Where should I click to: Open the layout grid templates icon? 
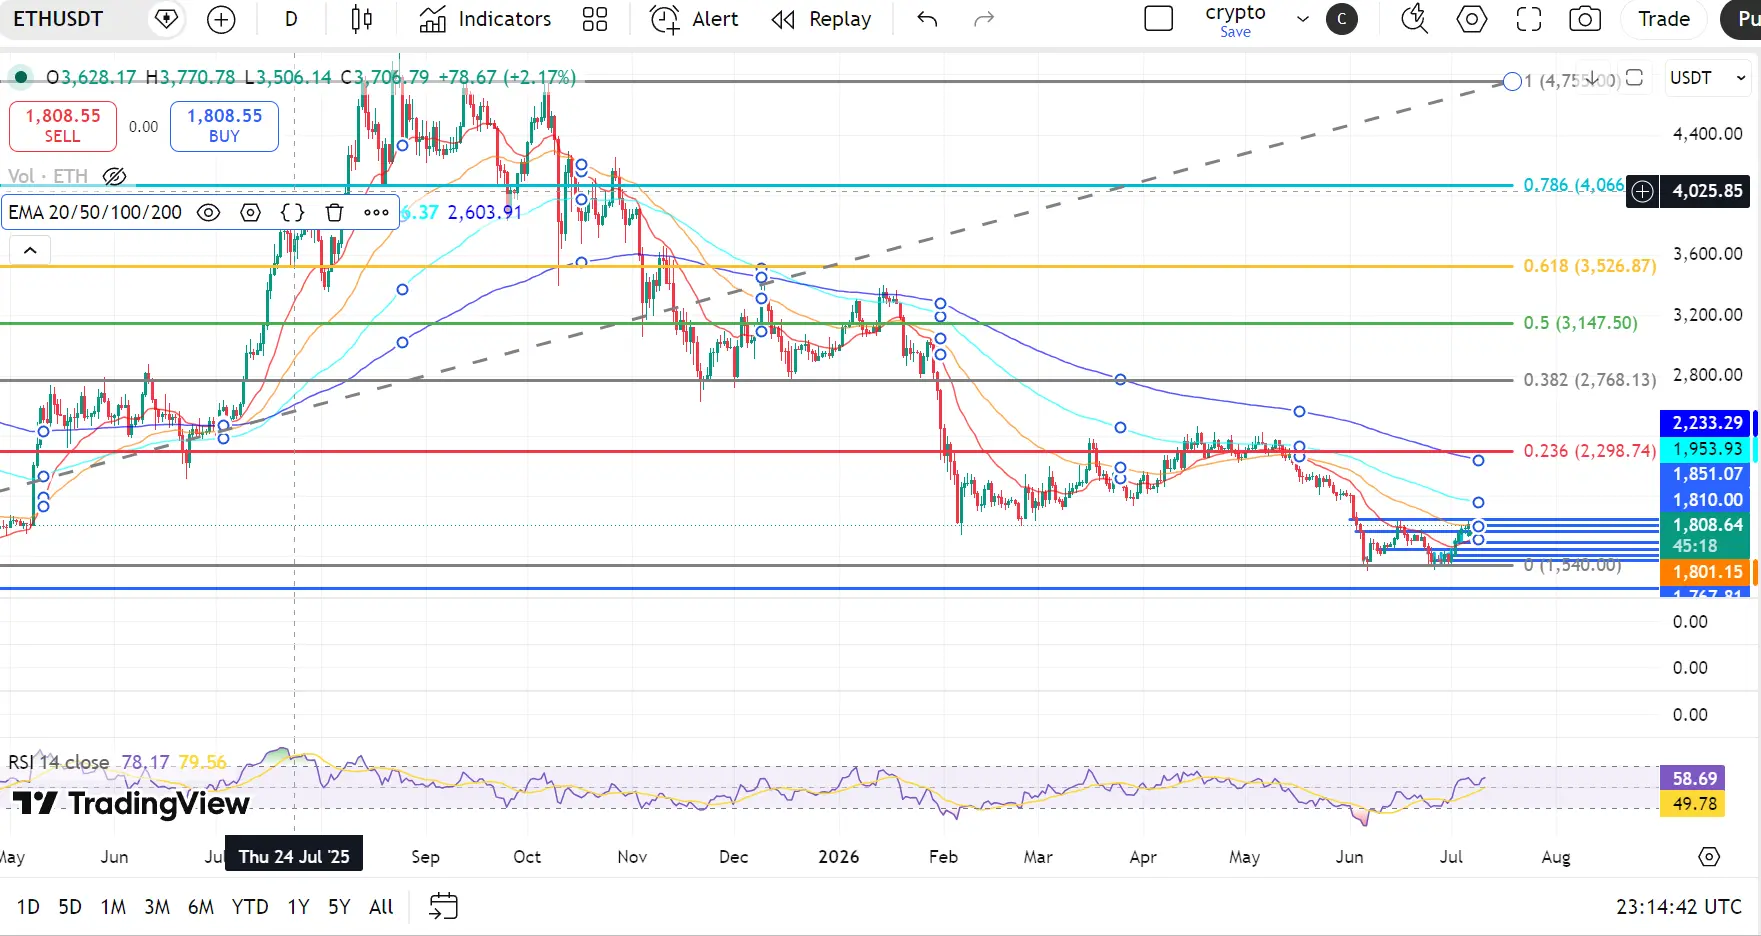point(595,19)
